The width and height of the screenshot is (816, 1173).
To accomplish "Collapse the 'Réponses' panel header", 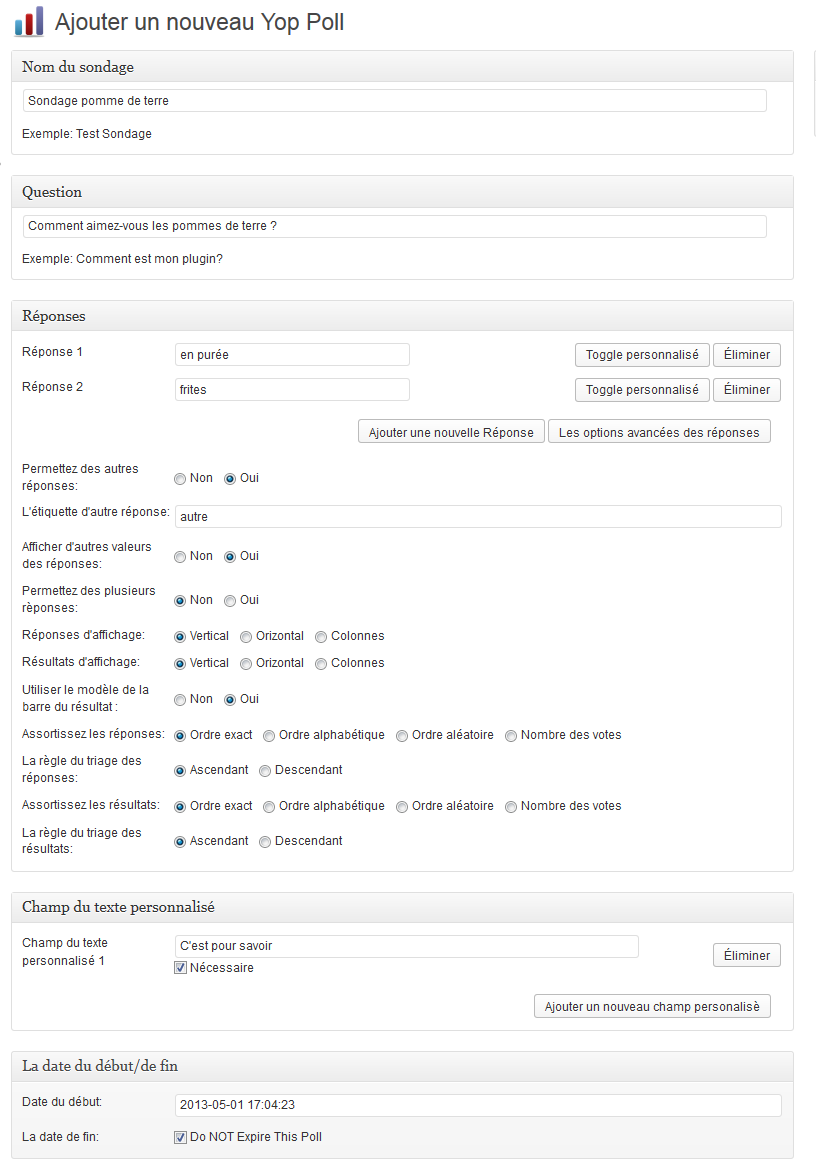I will (x=402, y=316).
